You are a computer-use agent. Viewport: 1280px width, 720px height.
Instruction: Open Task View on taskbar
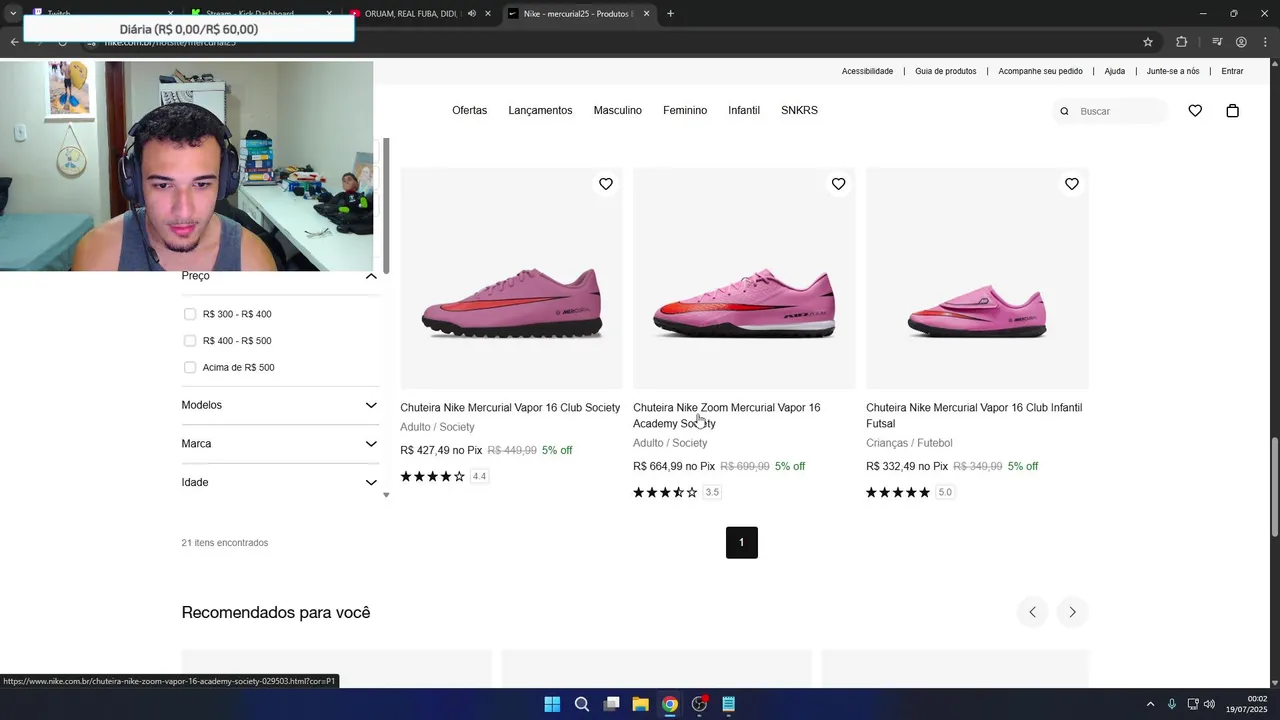click(x=611, y=704)
